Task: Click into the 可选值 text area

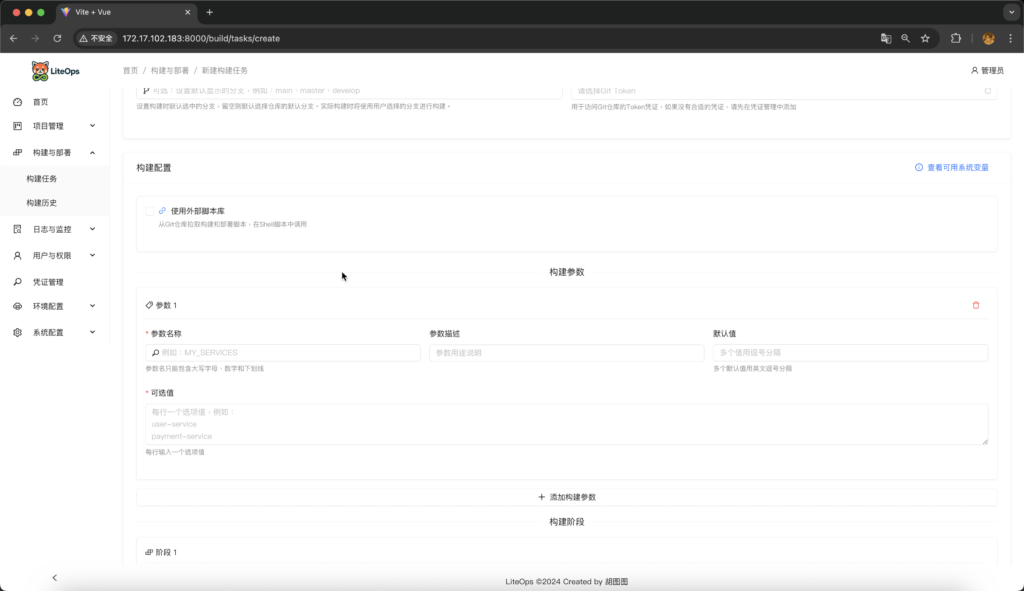Action: point(566,424)
